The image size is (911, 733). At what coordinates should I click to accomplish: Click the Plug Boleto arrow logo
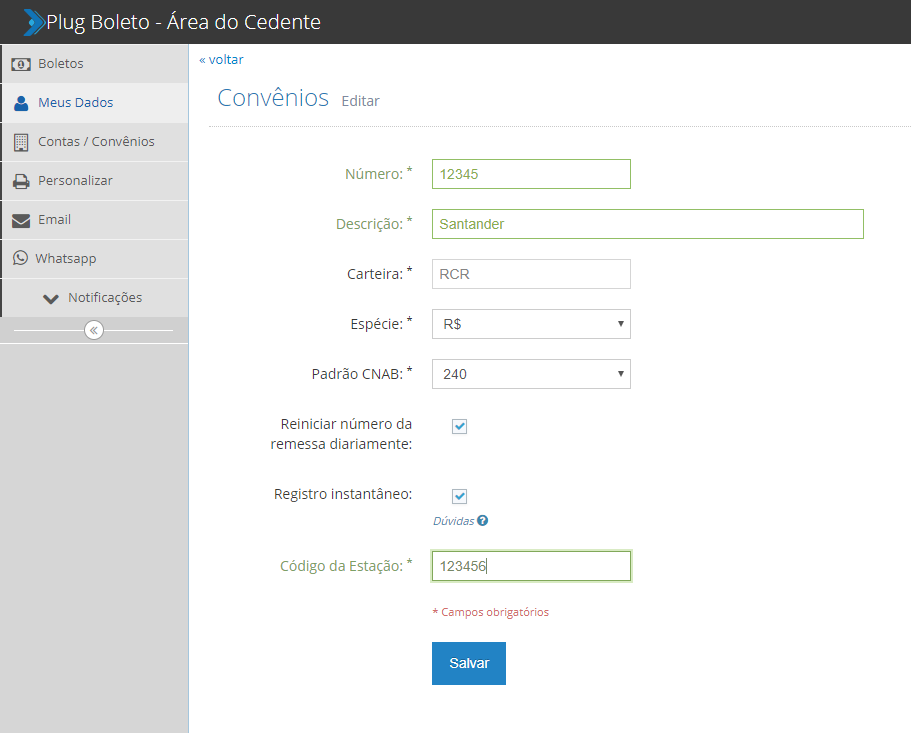(34, 23)
